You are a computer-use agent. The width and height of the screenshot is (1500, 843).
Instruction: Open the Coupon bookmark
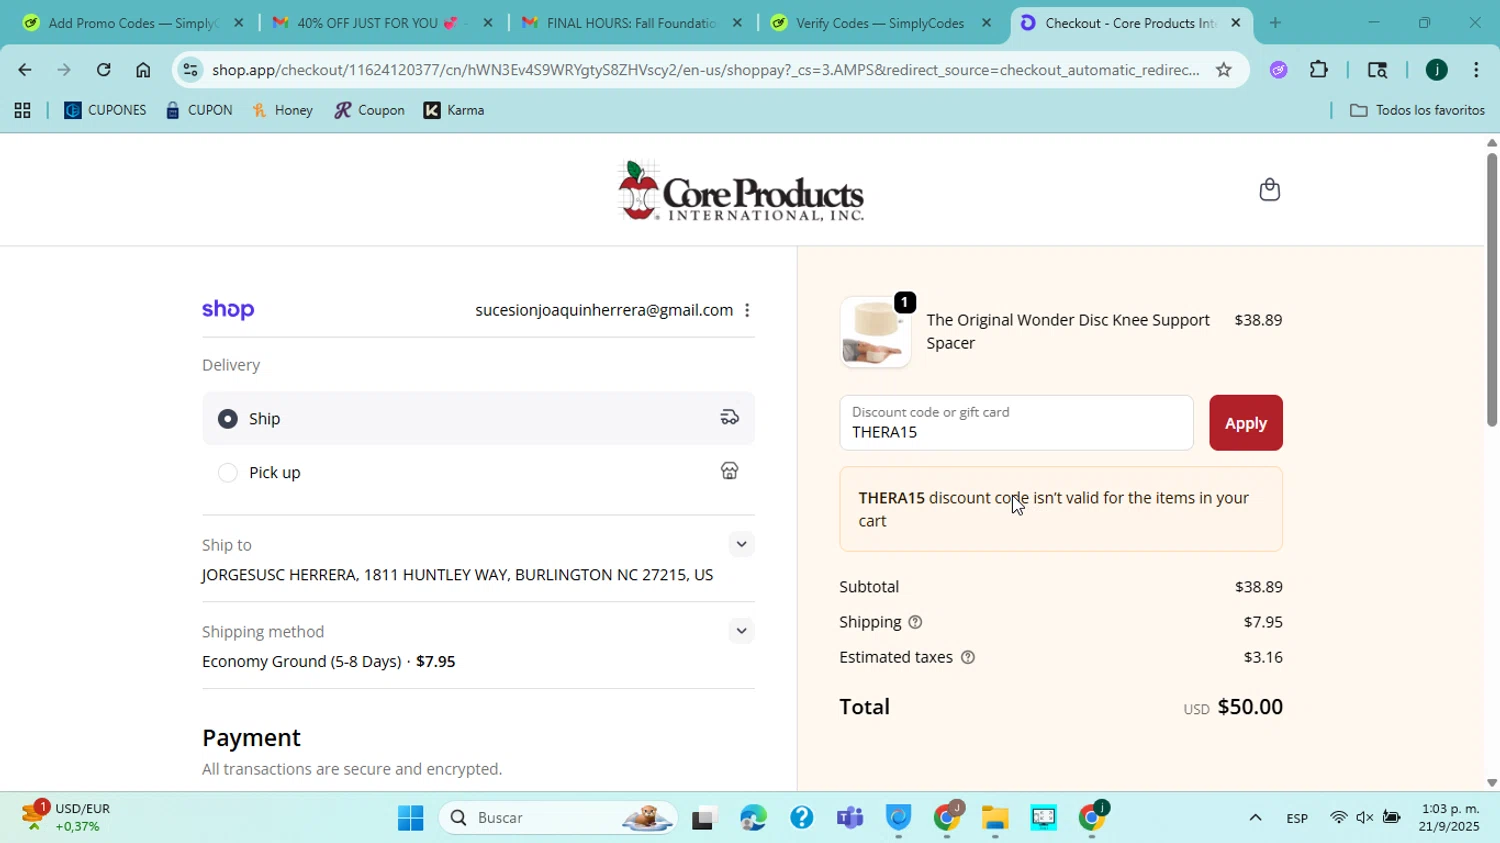[370, 111]
